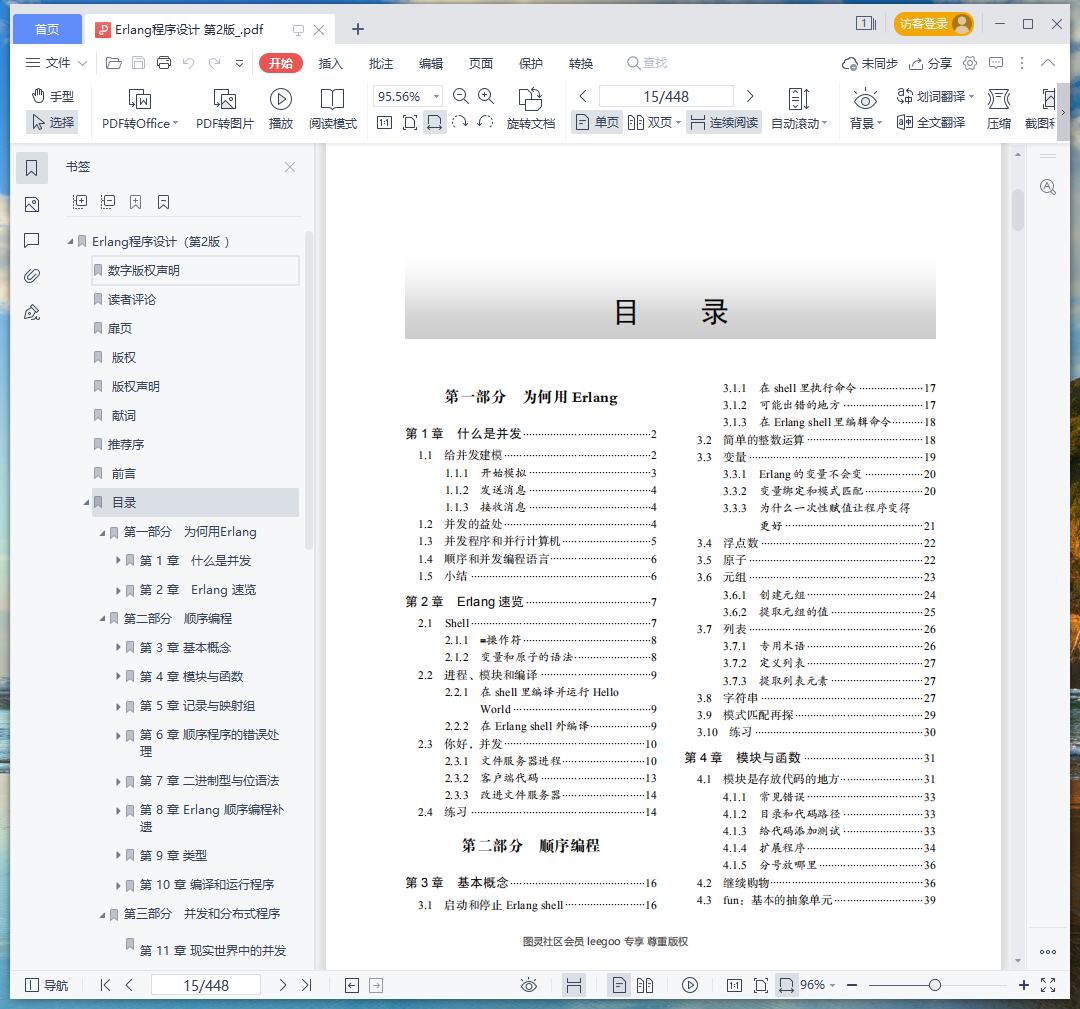Toggle the 导航 navigation panel
The width and height of the screenshot is (1080, 1009).
(x=46, y=985)
